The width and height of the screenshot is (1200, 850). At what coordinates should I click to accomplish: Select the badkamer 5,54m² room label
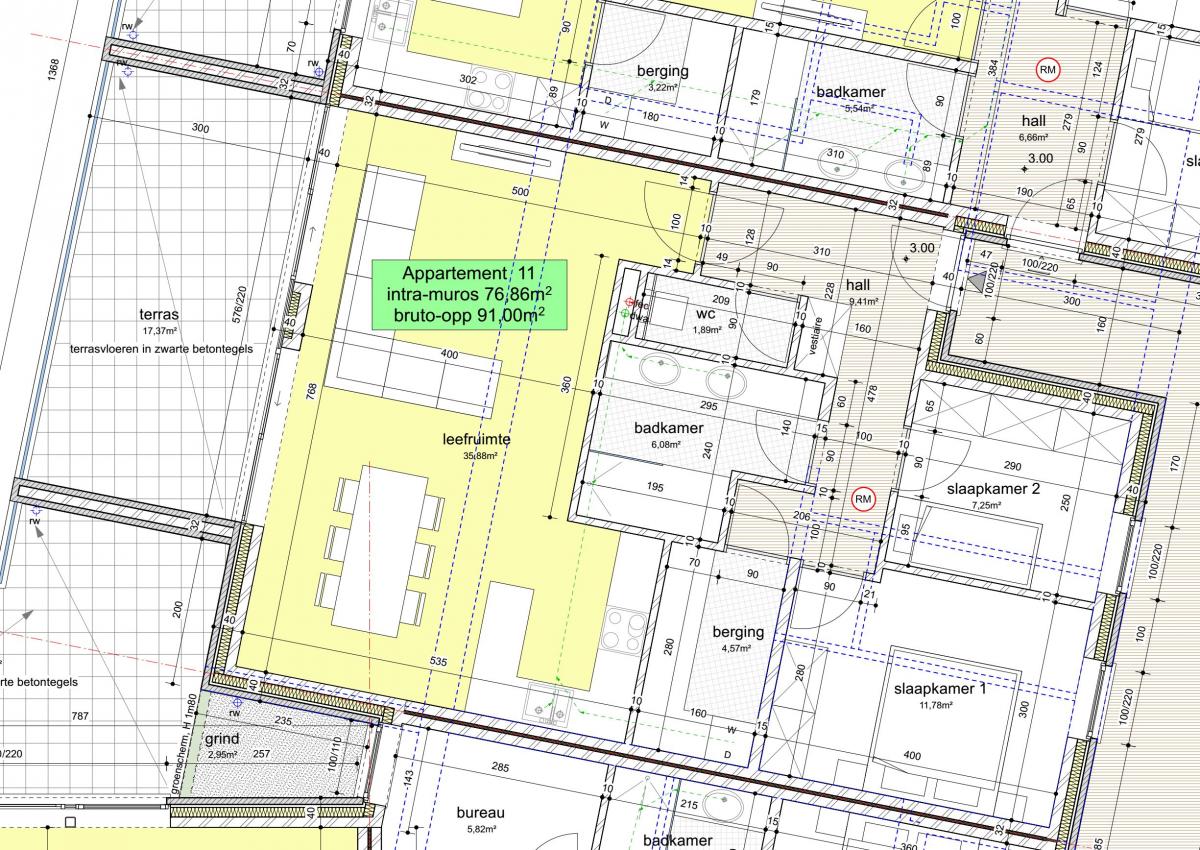click(850, 98)
